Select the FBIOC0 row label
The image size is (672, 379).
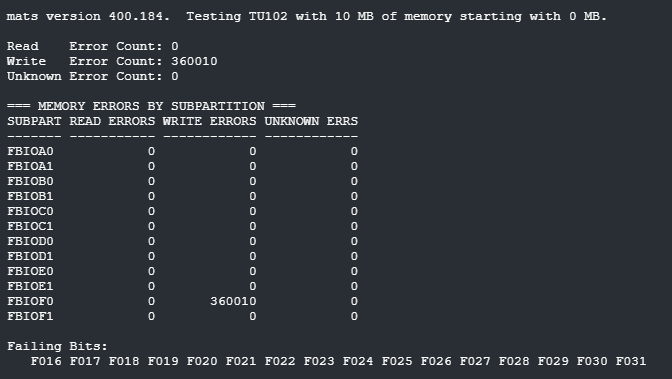click(x=30, y=211)
